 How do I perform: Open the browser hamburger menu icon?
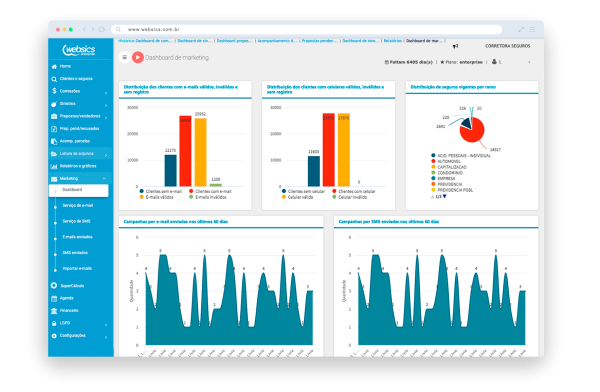pos(532,29)
